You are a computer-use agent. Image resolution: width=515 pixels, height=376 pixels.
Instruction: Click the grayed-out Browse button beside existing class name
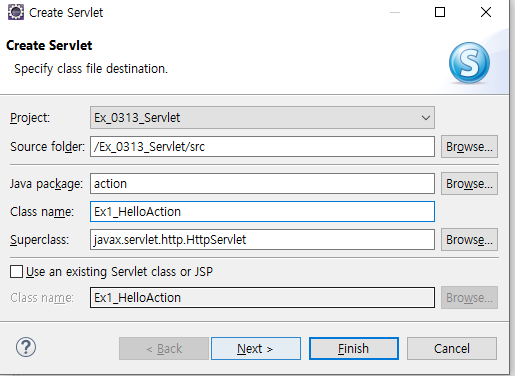click(x=469, y=297)
